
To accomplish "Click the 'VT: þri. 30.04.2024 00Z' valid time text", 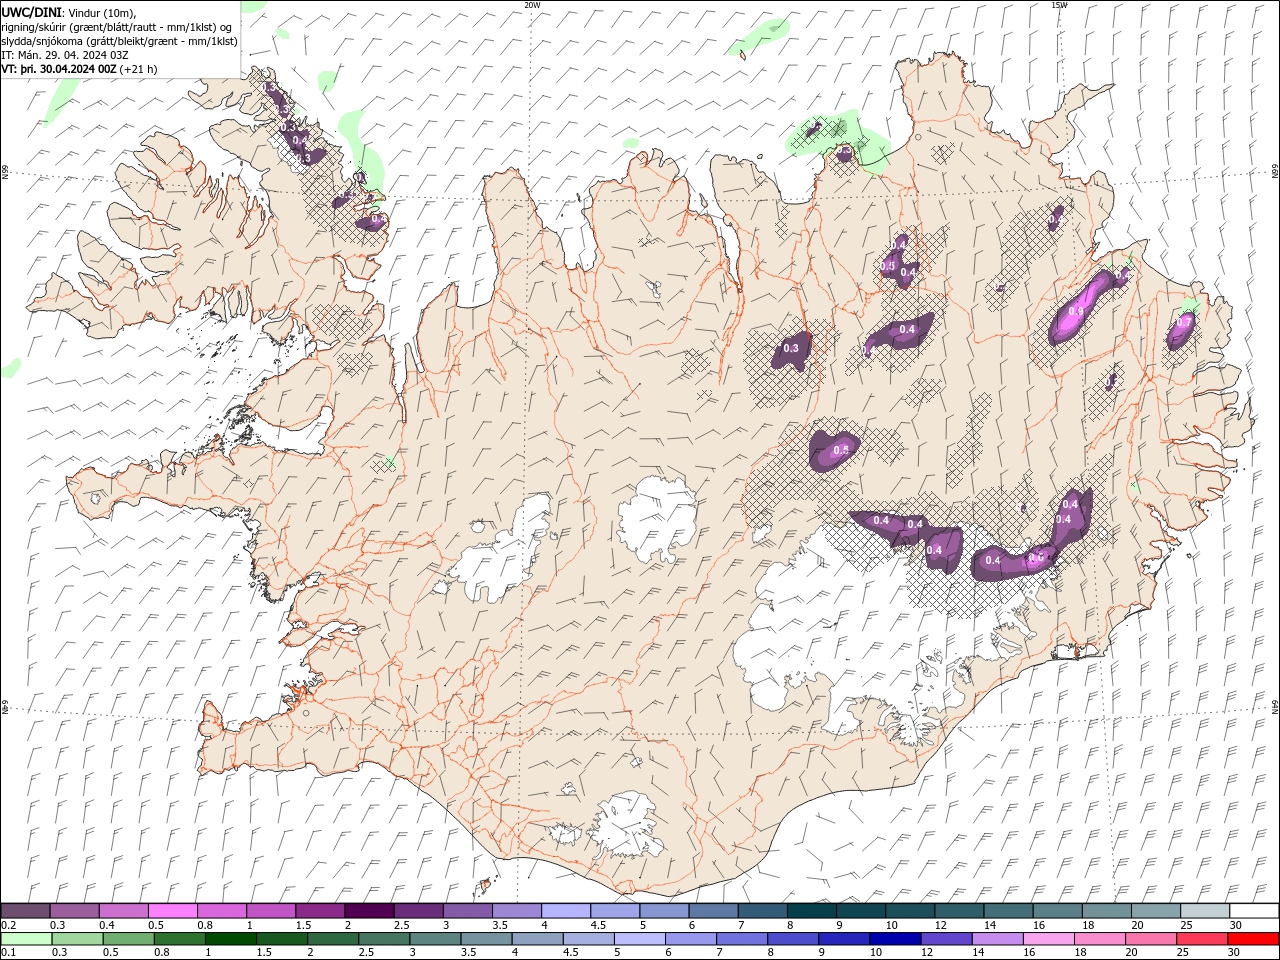I will click(x=60, y=69).
